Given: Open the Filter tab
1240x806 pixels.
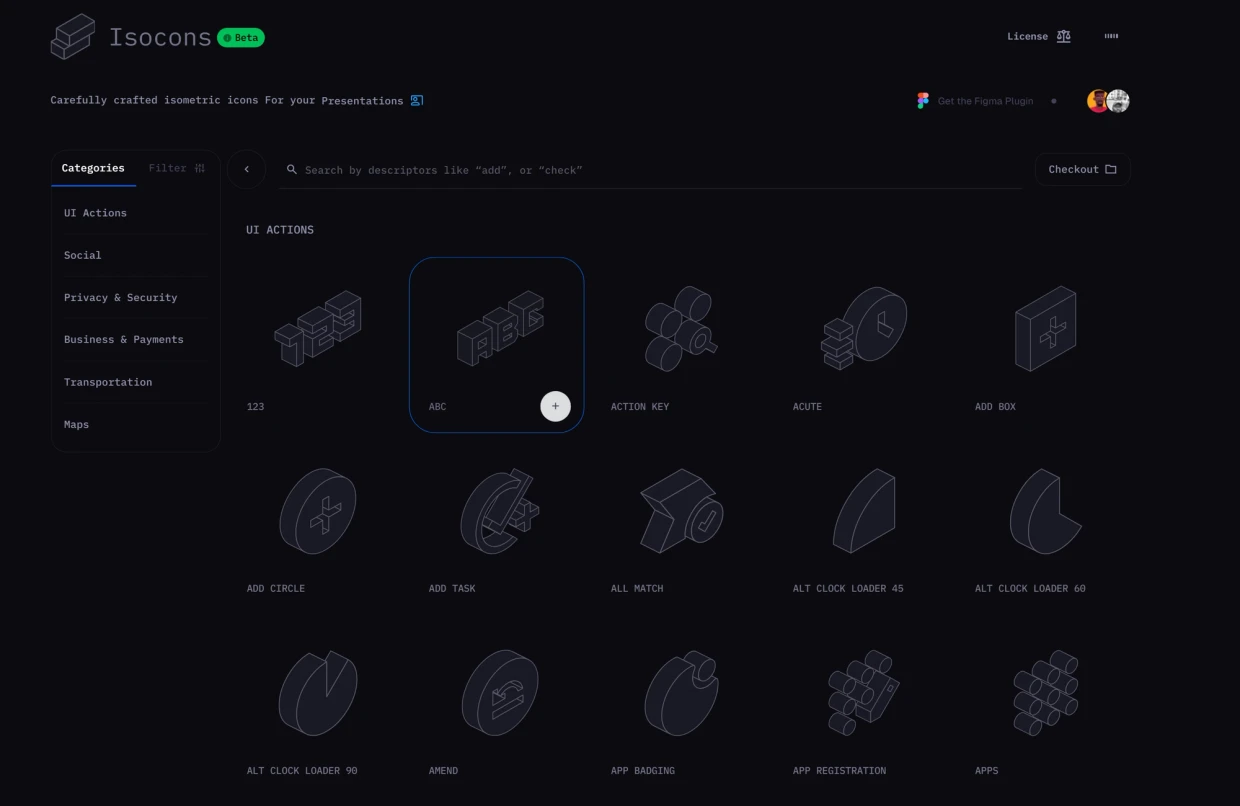Looking at the screenshot, I should 177,168.
